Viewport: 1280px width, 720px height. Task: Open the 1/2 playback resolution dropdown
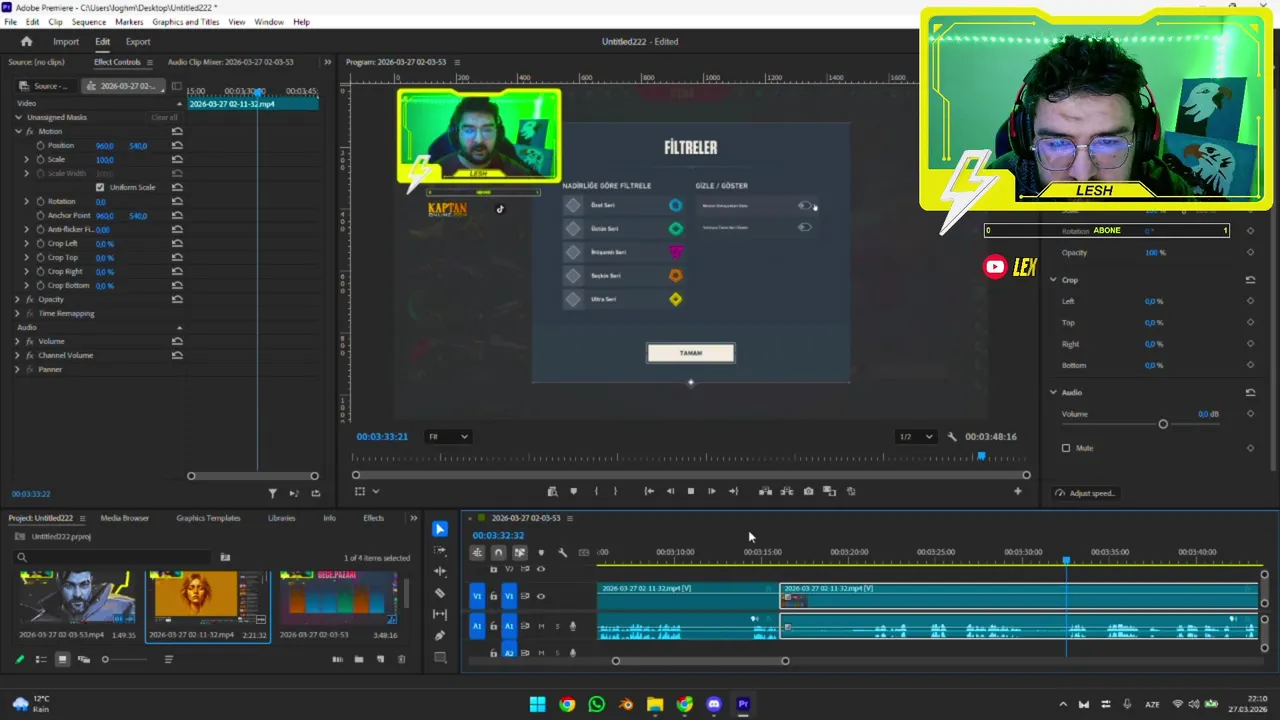(915, 437)
